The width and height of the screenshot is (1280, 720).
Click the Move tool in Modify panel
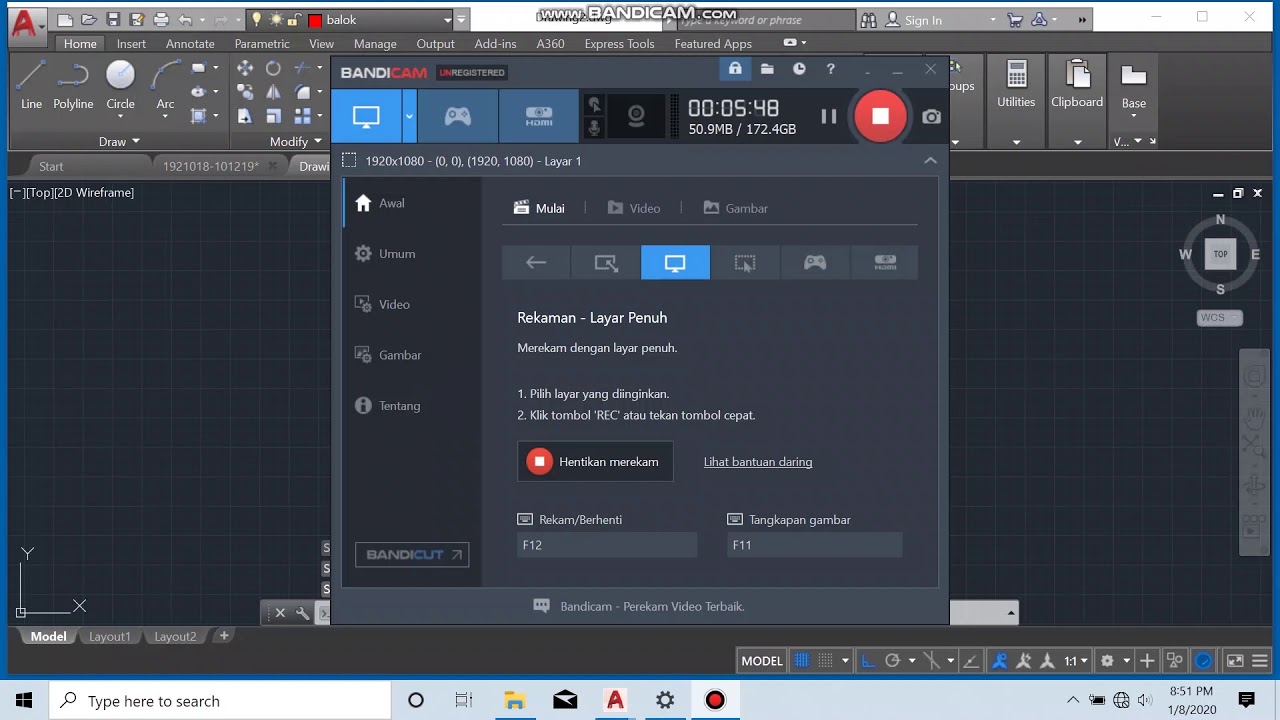point(245,68)
